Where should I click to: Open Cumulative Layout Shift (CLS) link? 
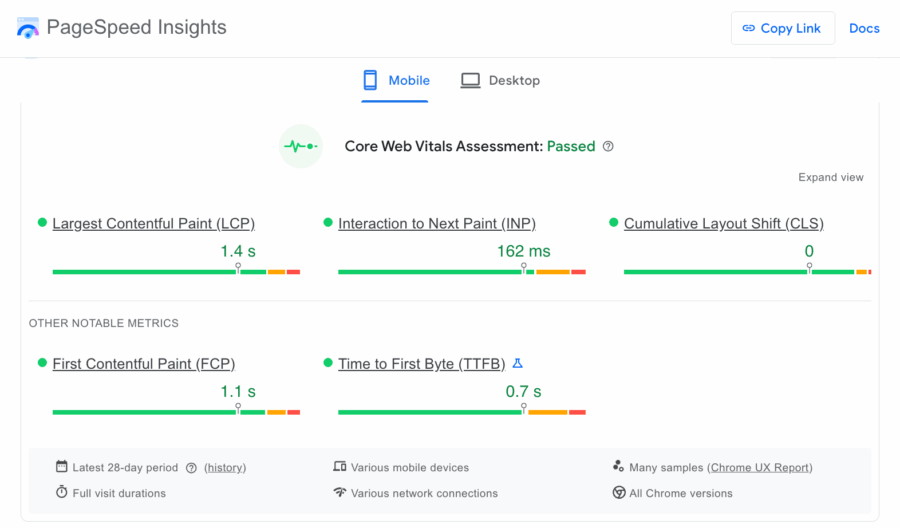tap(723, 223)
